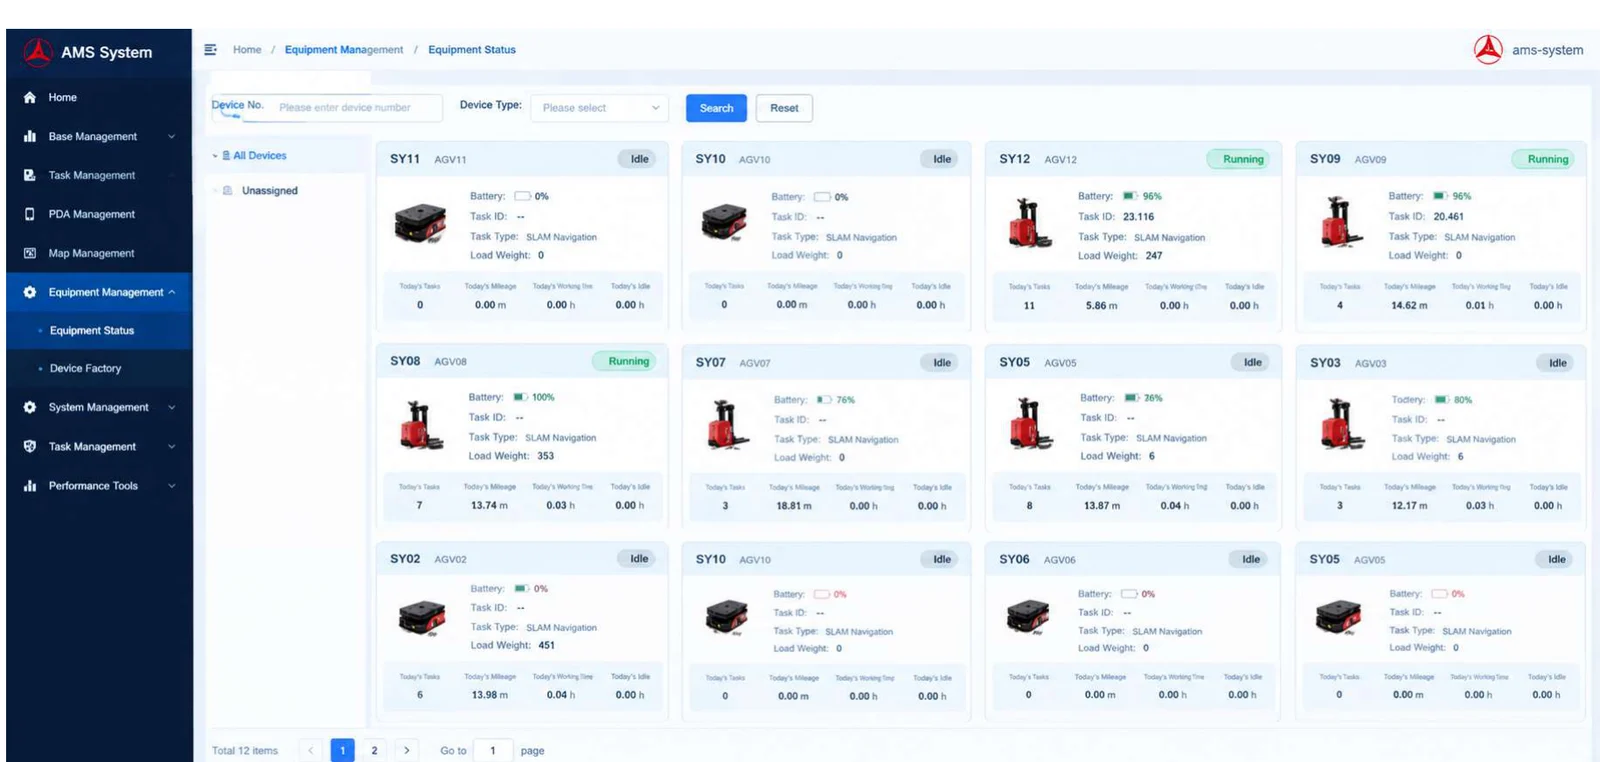Click the blue Search button
Viewport: 1600px width, 762px height.
(716, 108)
